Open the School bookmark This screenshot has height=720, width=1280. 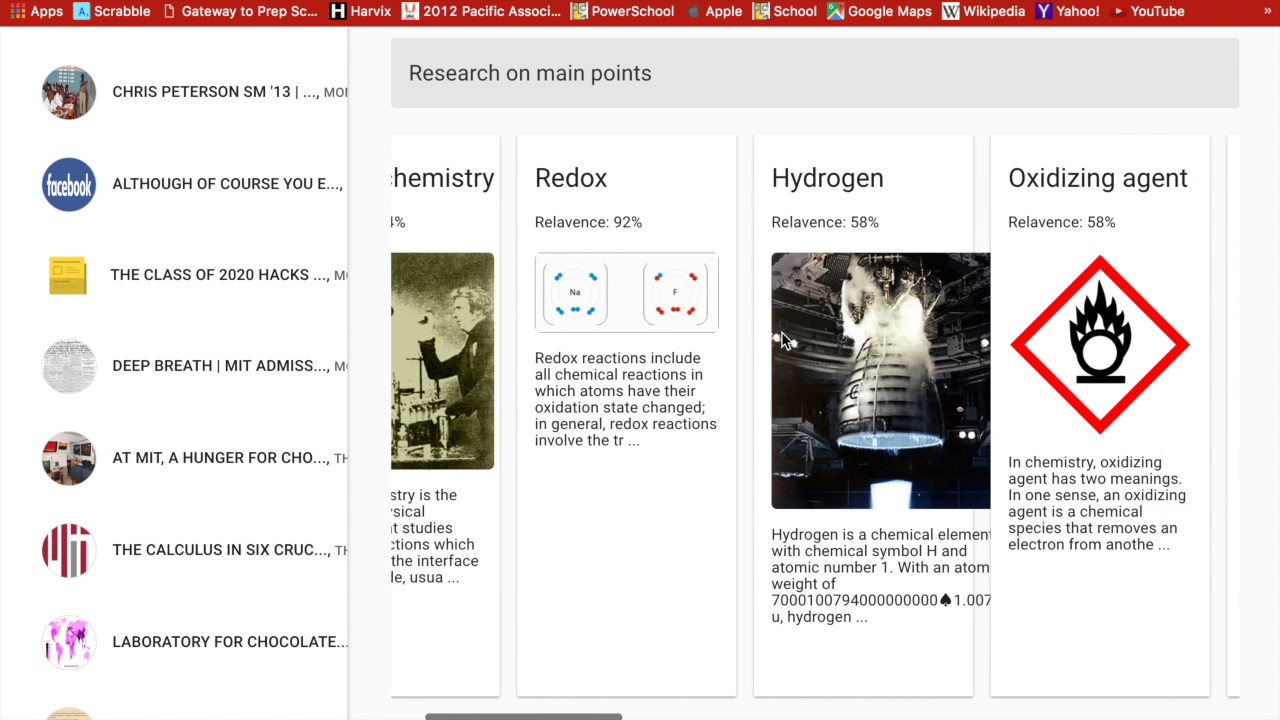[x=784, y=11]
